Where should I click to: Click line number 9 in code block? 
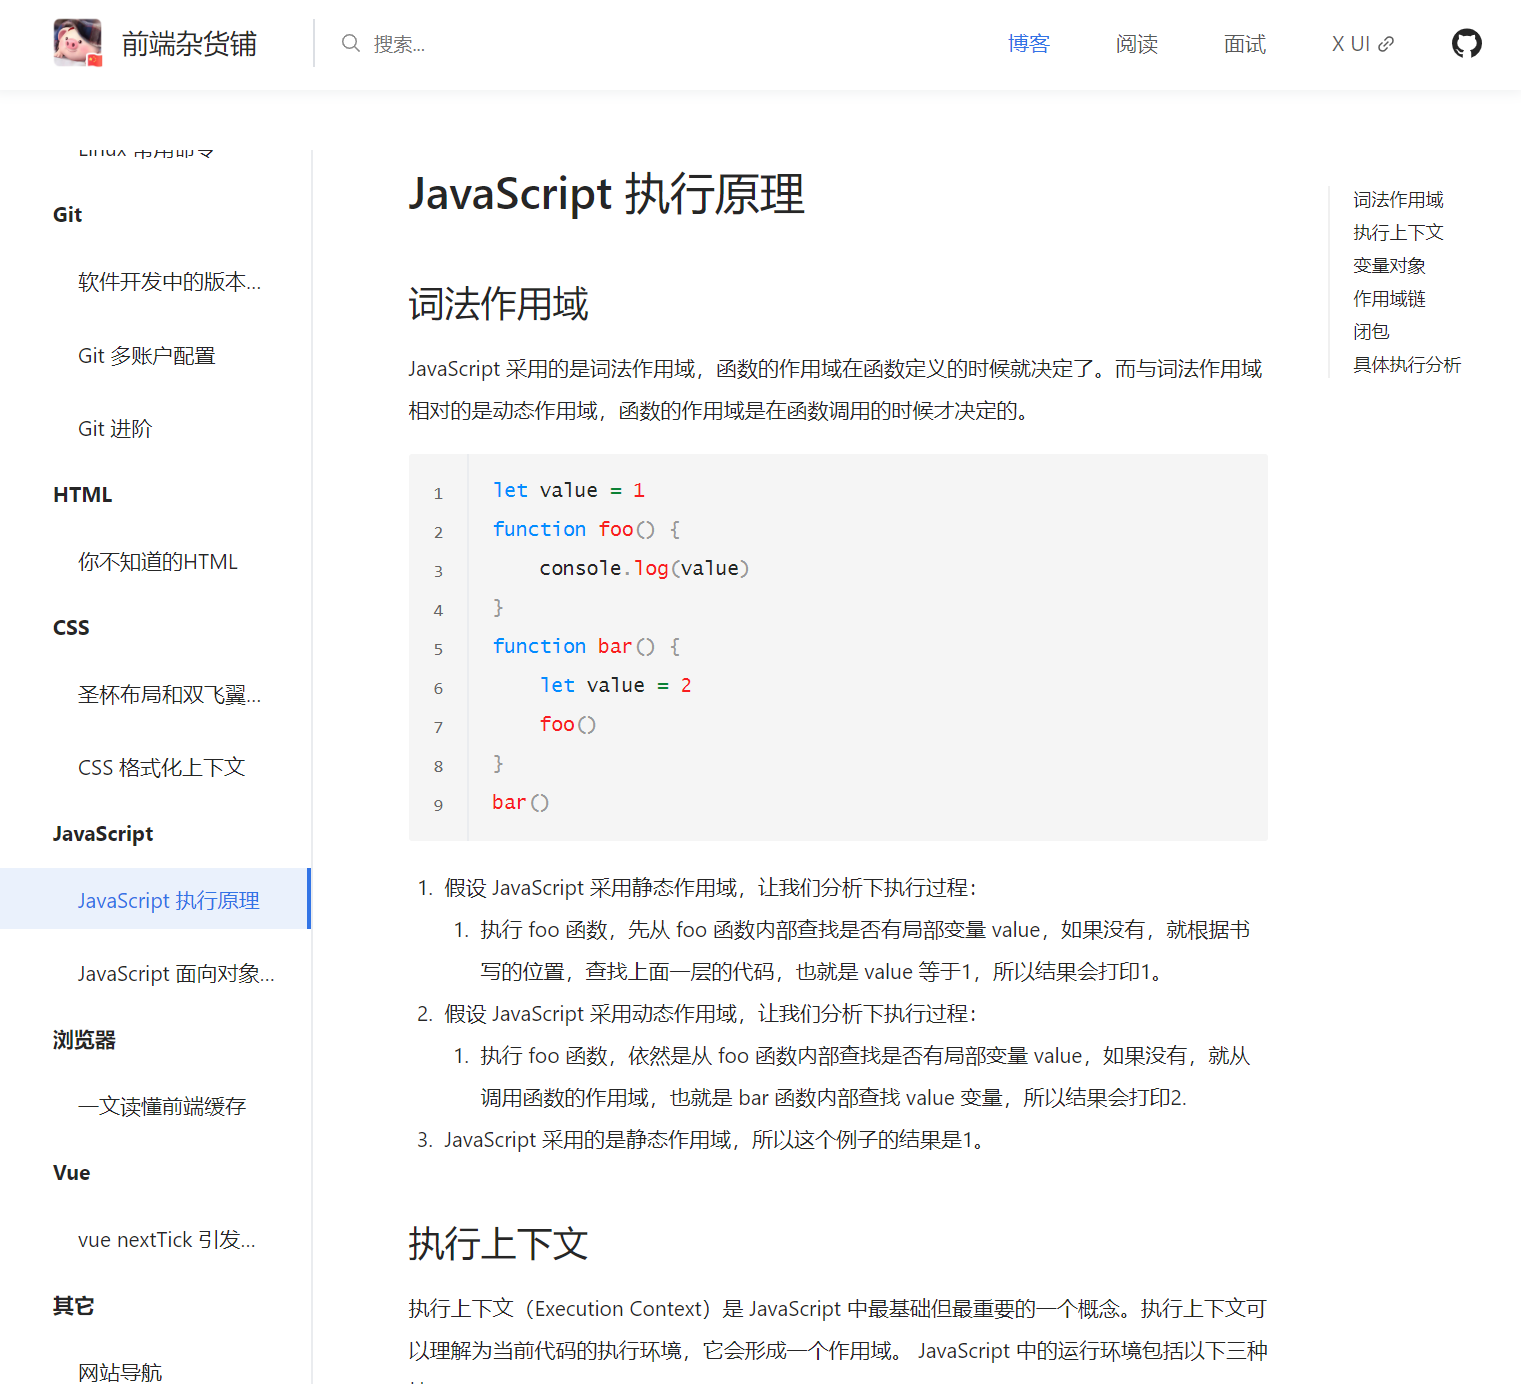pyautogui.click(x=438, y=804)
